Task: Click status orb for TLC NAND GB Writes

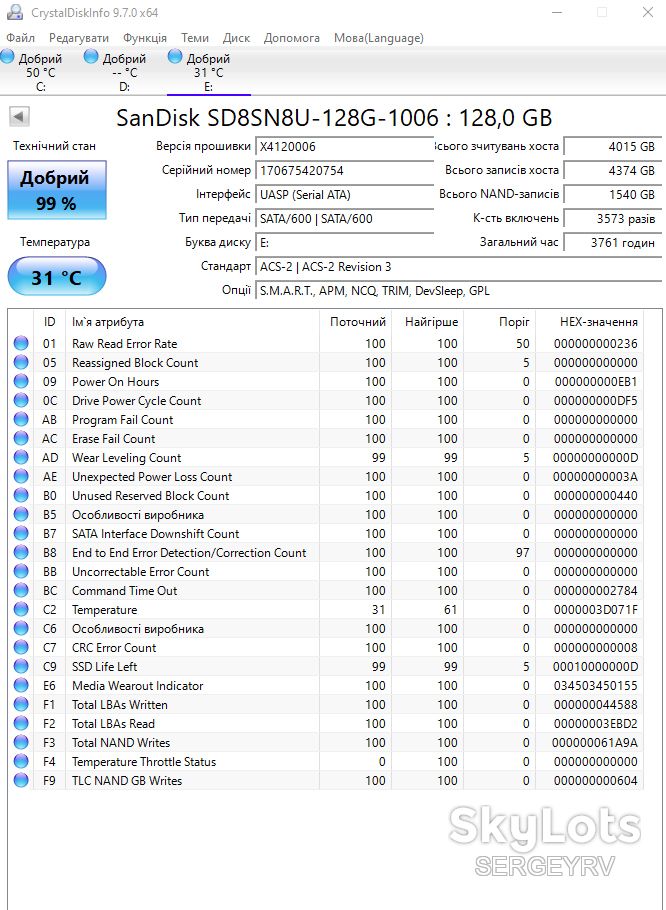Action: 21,780
